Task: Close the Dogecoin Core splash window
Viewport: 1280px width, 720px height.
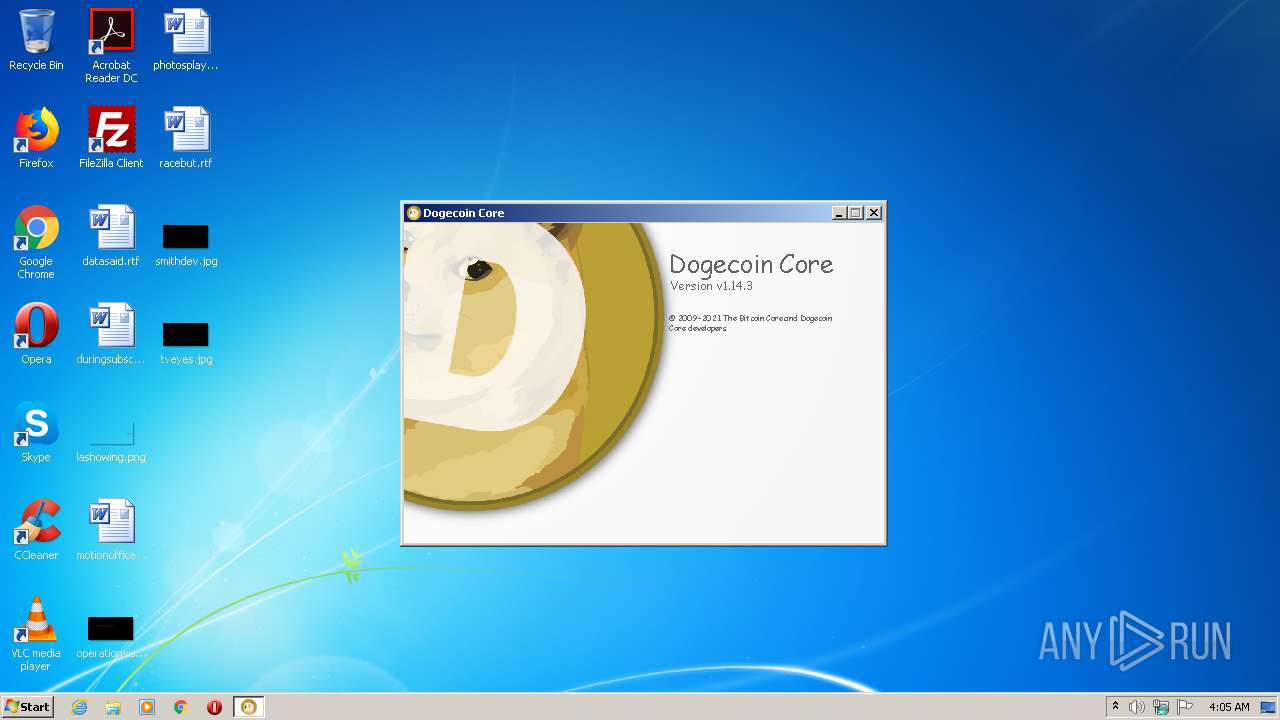Action: click(874, 213)
